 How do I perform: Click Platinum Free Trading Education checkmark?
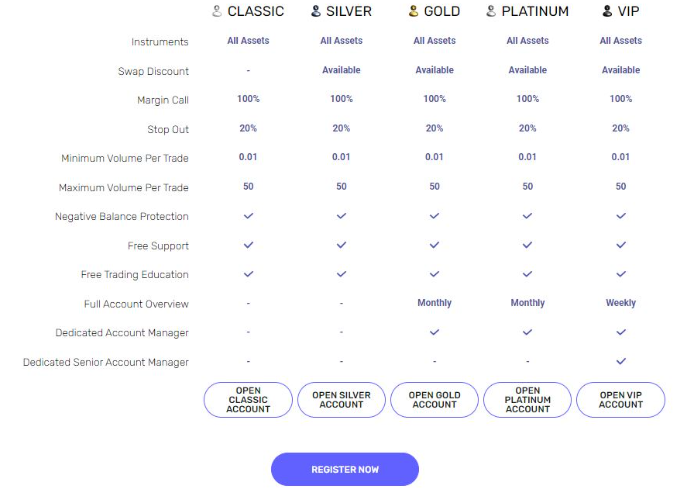[x=528, y=274]
